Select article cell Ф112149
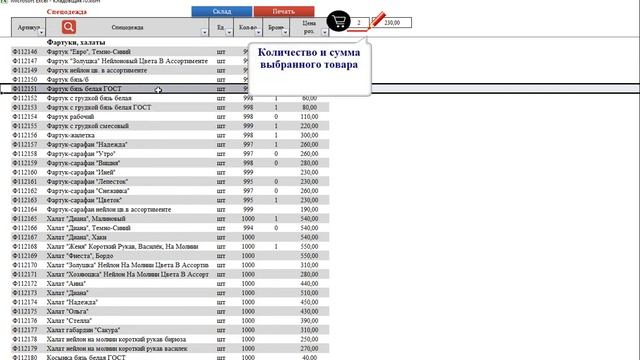 pos(24,70)
